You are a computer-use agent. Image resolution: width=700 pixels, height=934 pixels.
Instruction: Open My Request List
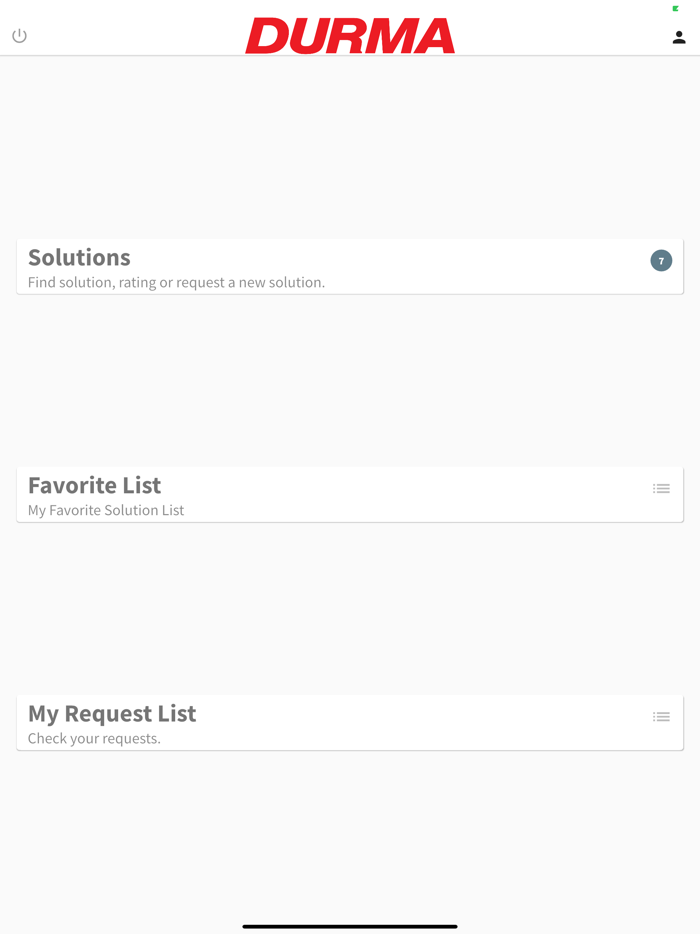[x=350, y=722]
